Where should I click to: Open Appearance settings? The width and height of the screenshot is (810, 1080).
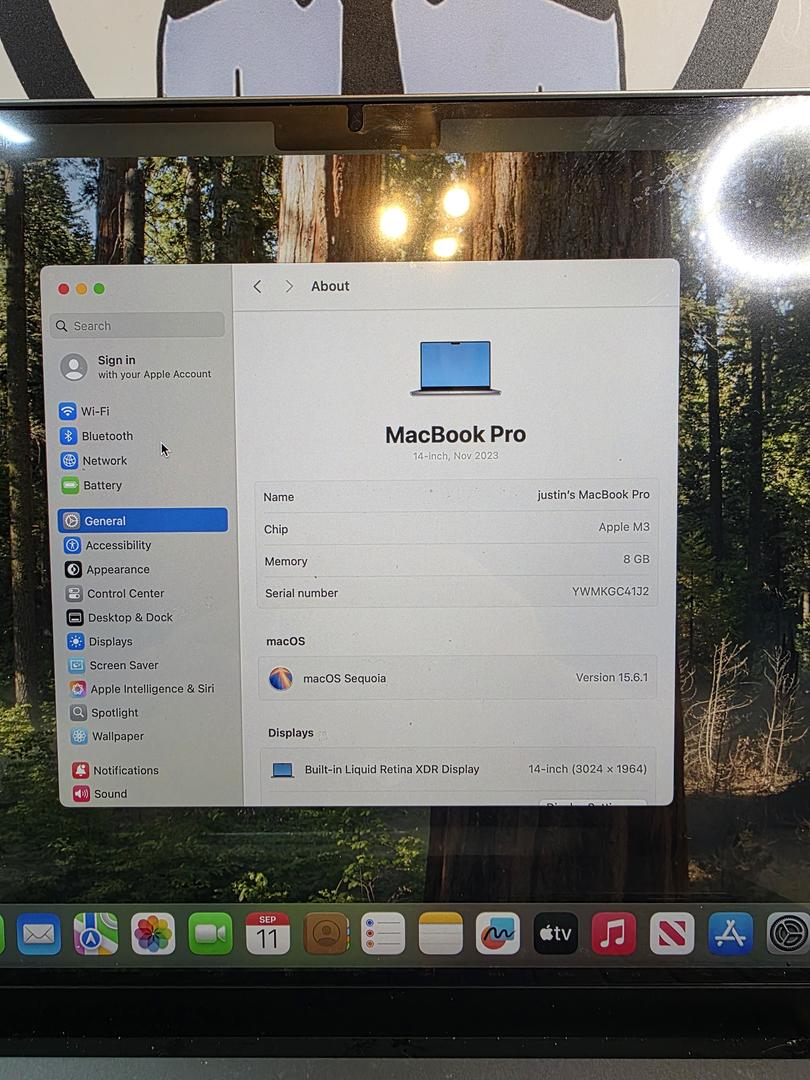(x=107, y=570)
